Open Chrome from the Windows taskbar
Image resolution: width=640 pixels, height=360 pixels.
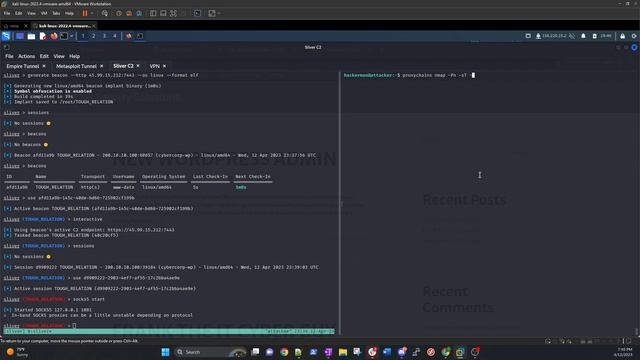click(284, 352)
